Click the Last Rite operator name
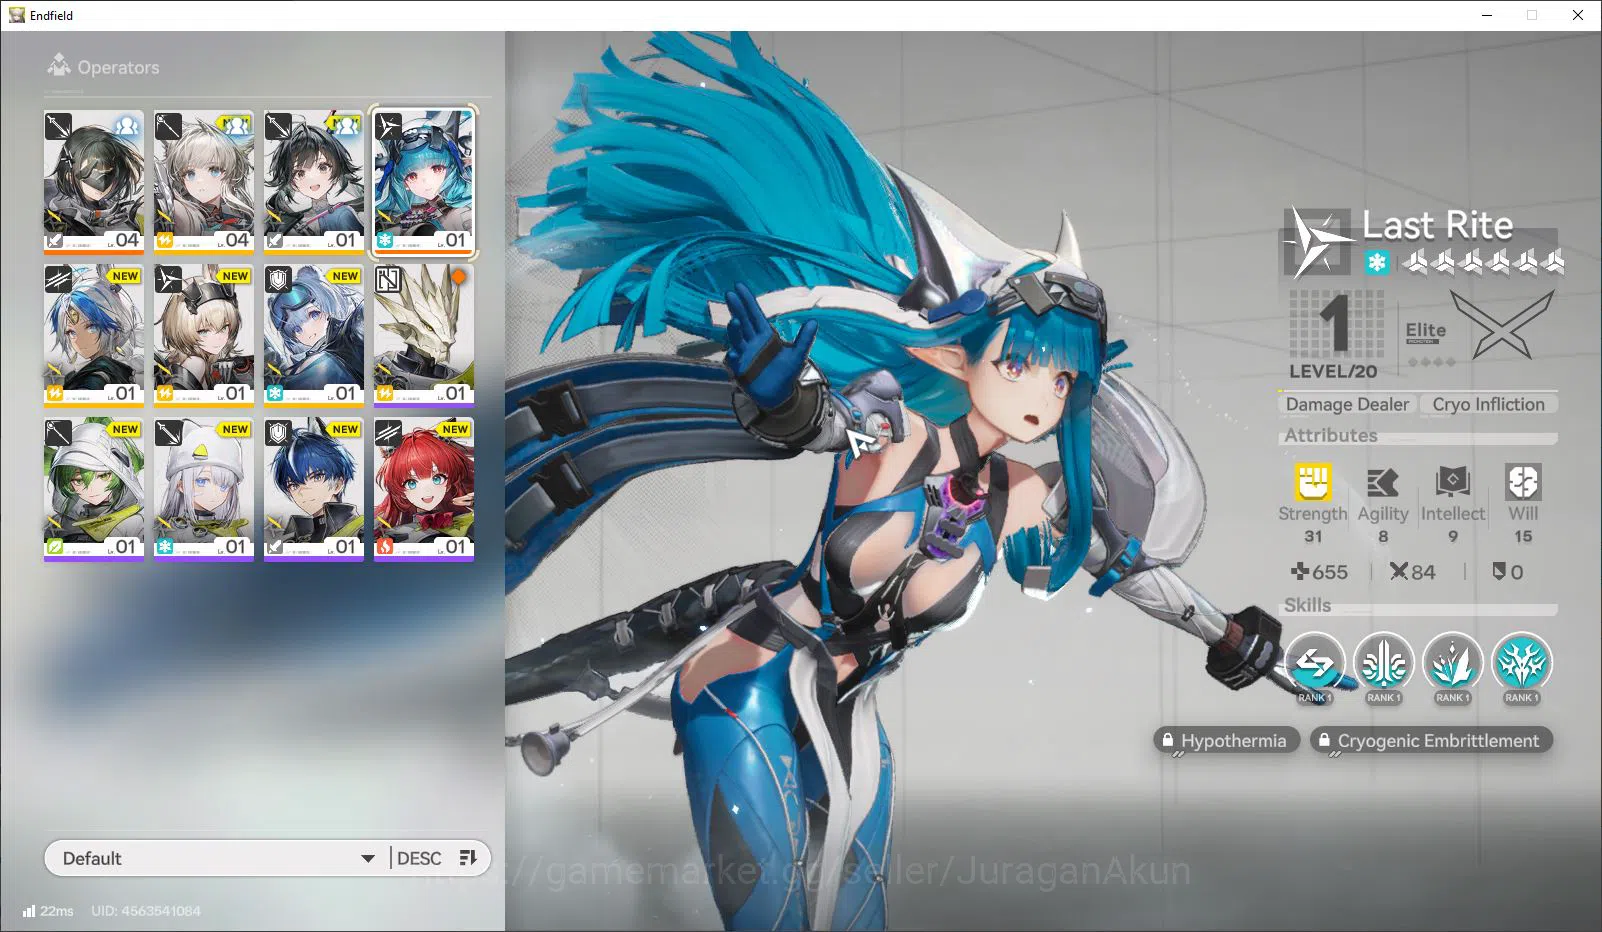The image size is (1602, 932). (1437, 225)
